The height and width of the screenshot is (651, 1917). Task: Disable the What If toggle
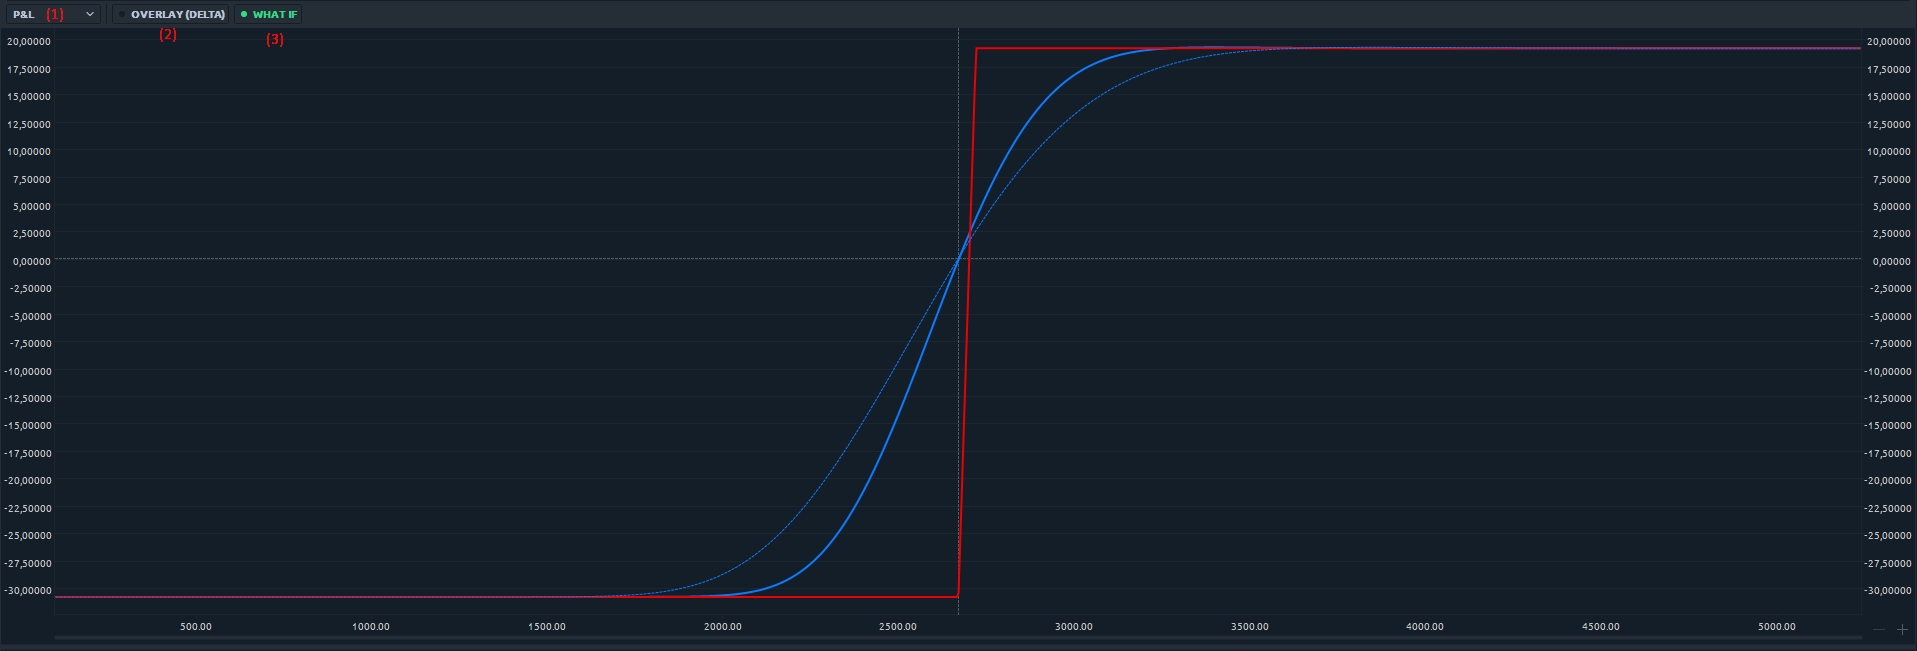tap(269, 14)
